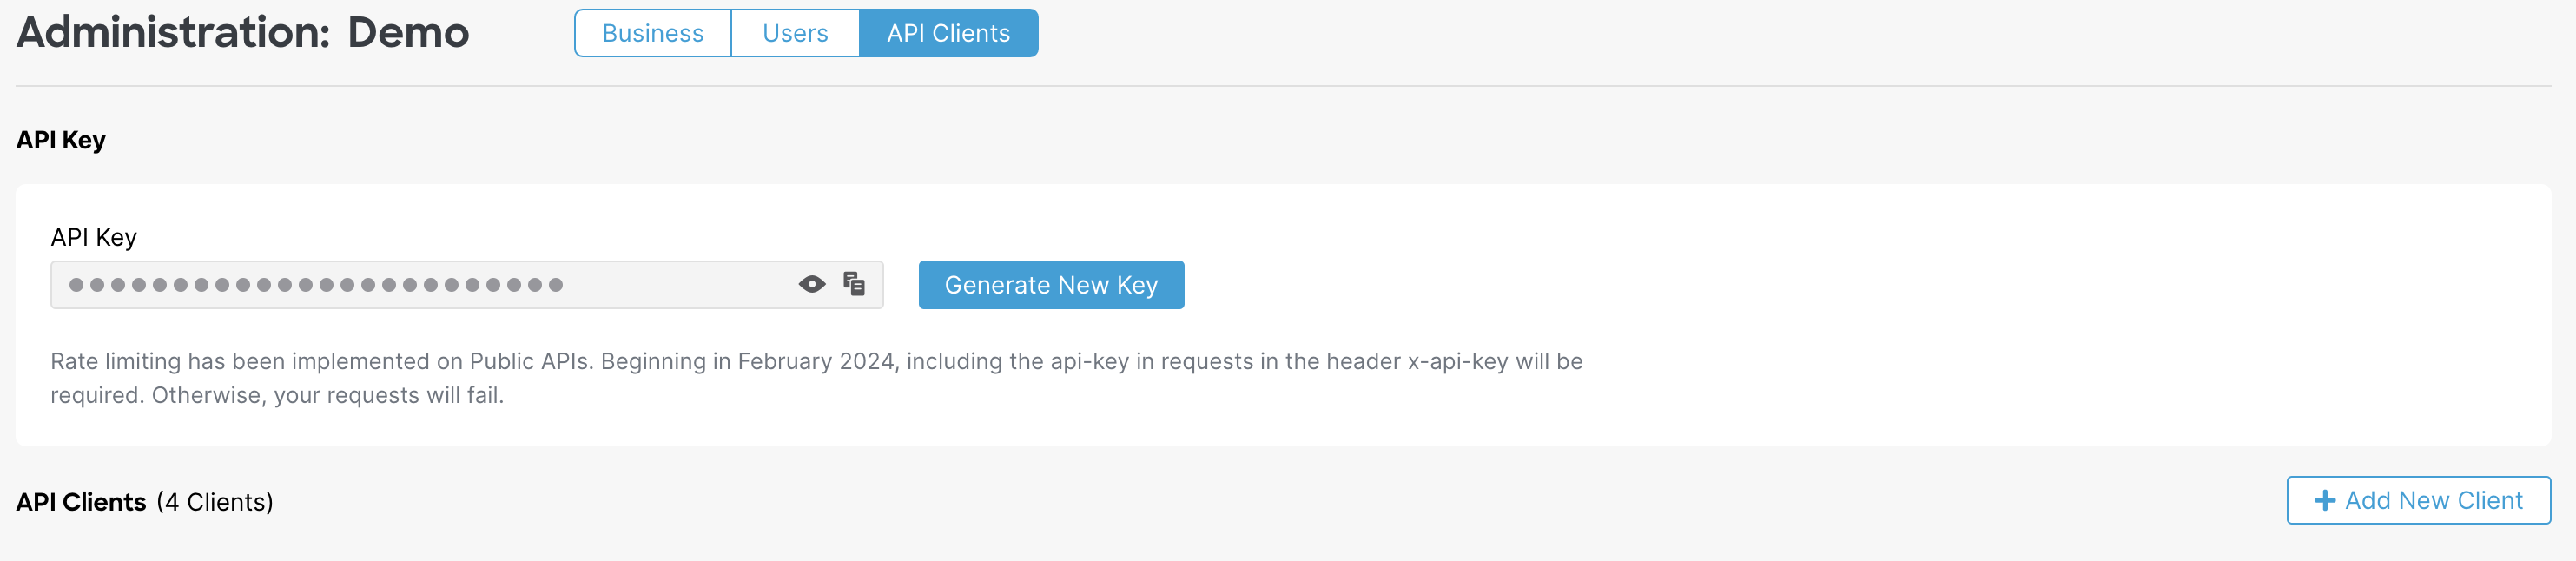The width and height of the screenshot is (2576, 561).
Task: Toggle key masking in the API Key field
Action: (812, 284)
